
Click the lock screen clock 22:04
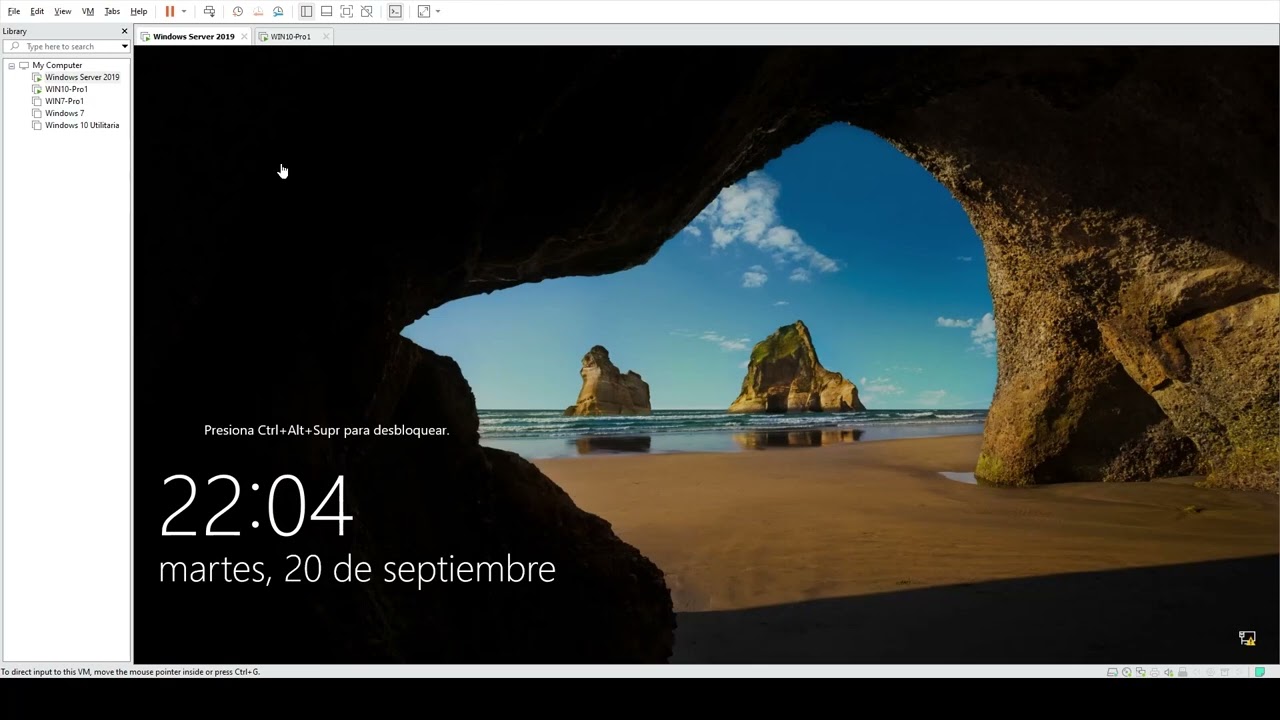256,506
